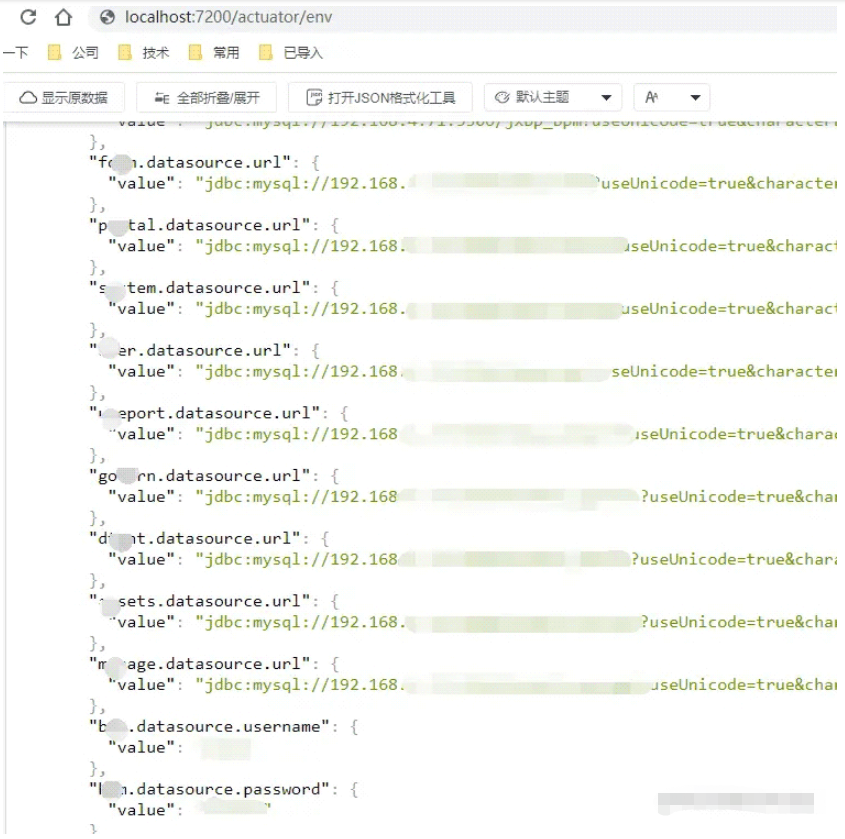Click the browser reload icon
The height and width of the screenshot is (839, 845).
click(27, 16)
